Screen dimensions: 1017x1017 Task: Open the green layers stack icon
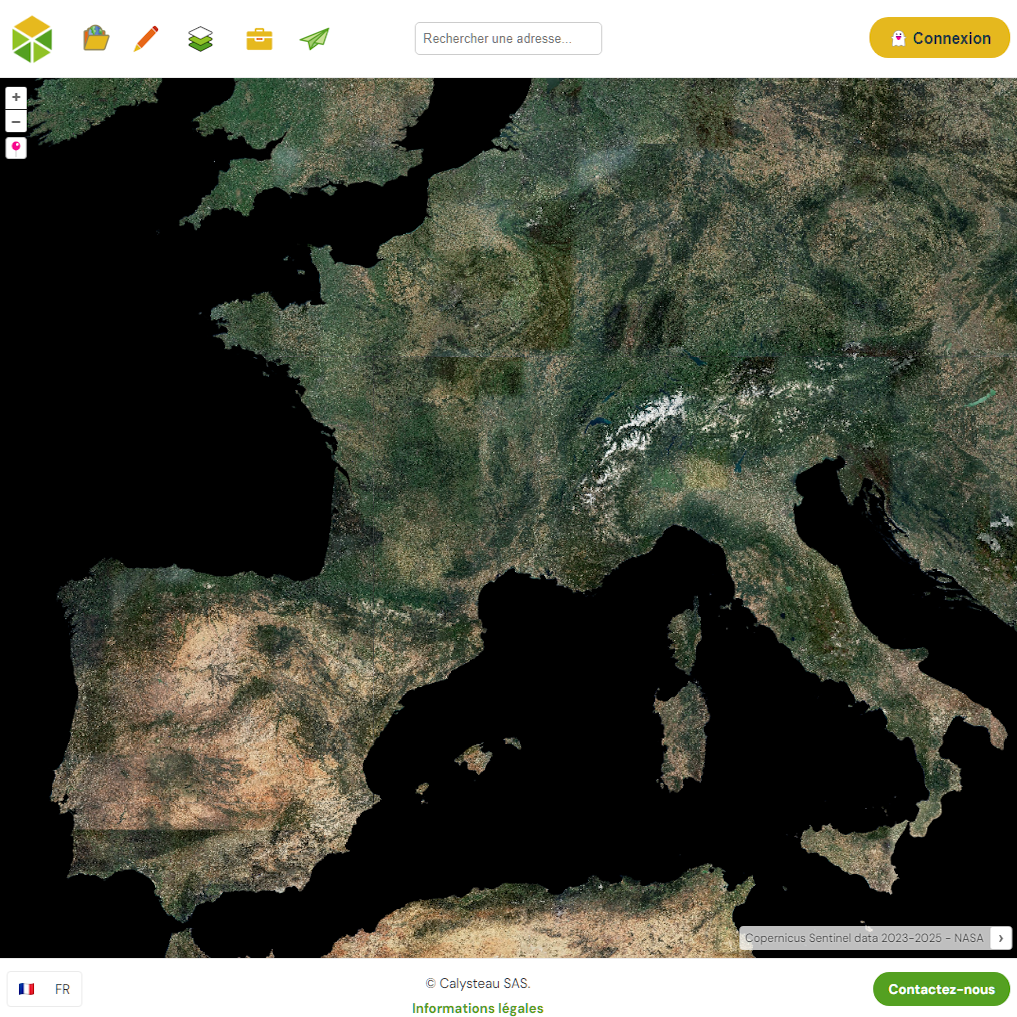click(x=200, y=39)
